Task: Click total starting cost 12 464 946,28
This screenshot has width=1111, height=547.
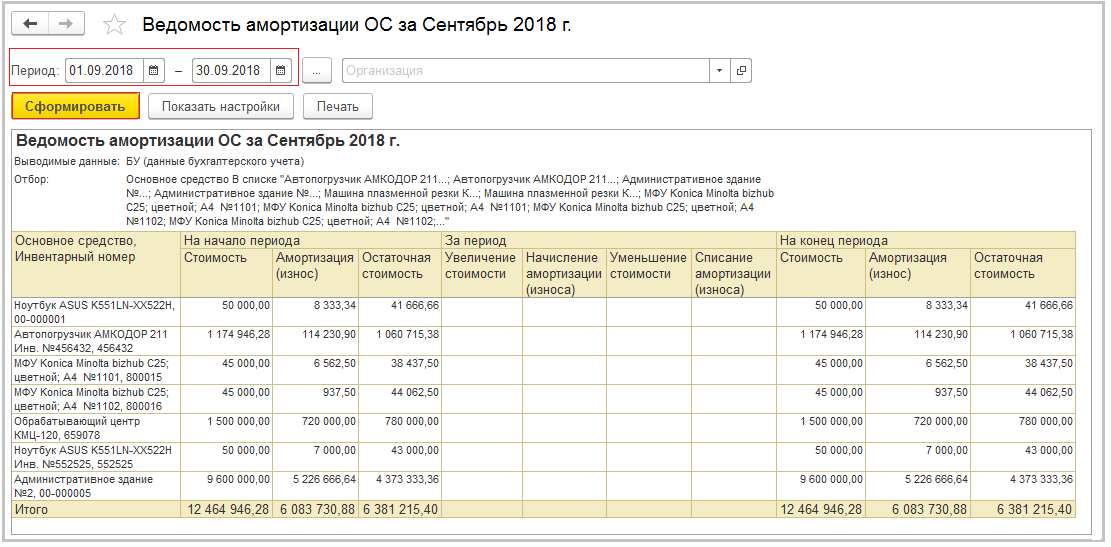Action: point(227,509)
